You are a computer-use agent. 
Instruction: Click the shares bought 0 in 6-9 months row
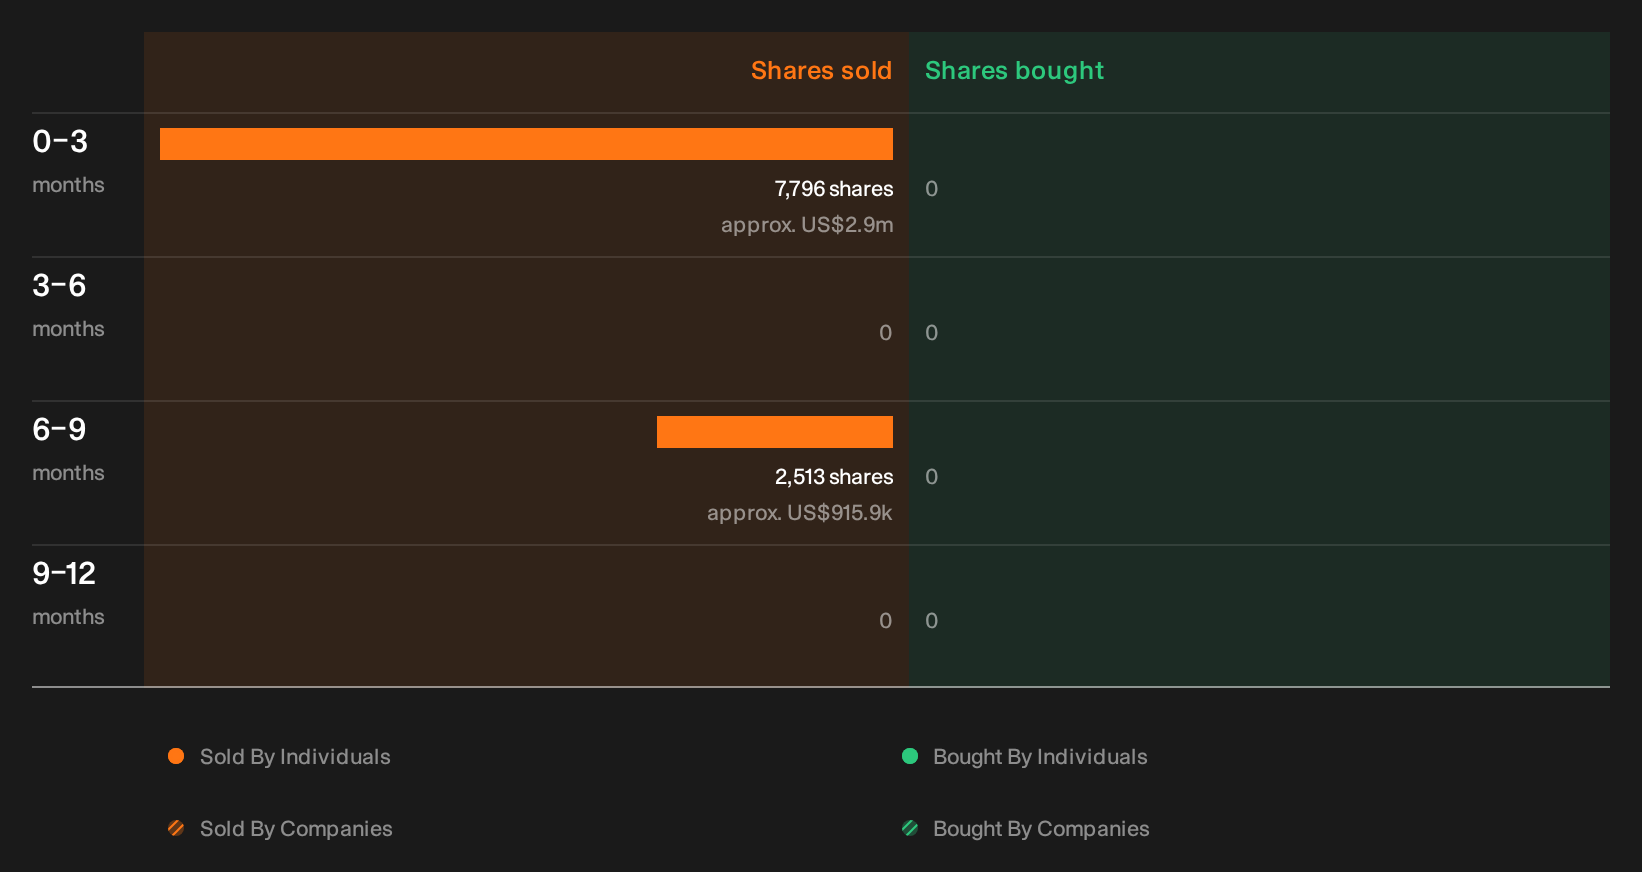[932, 477]
